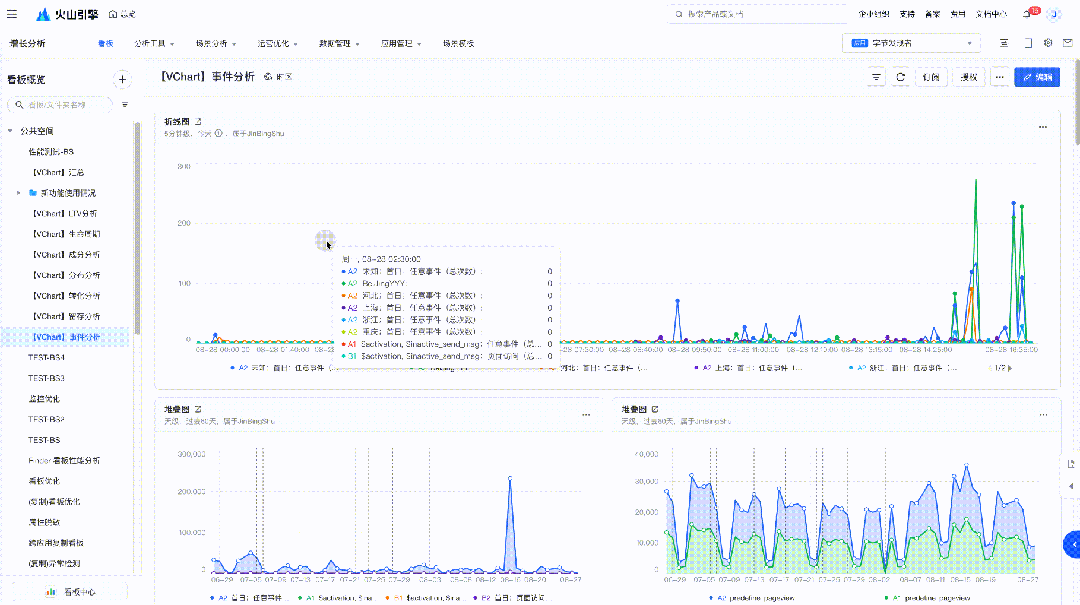Click the blue 编辑 button

(x=1037, y=77)
